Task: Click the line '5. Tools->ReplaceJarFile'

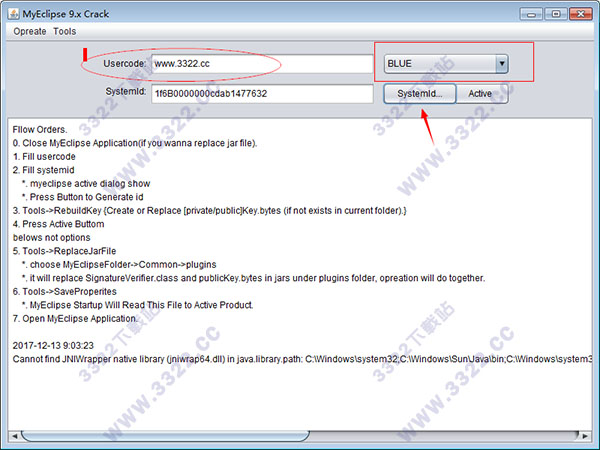Action: point(64,251)
